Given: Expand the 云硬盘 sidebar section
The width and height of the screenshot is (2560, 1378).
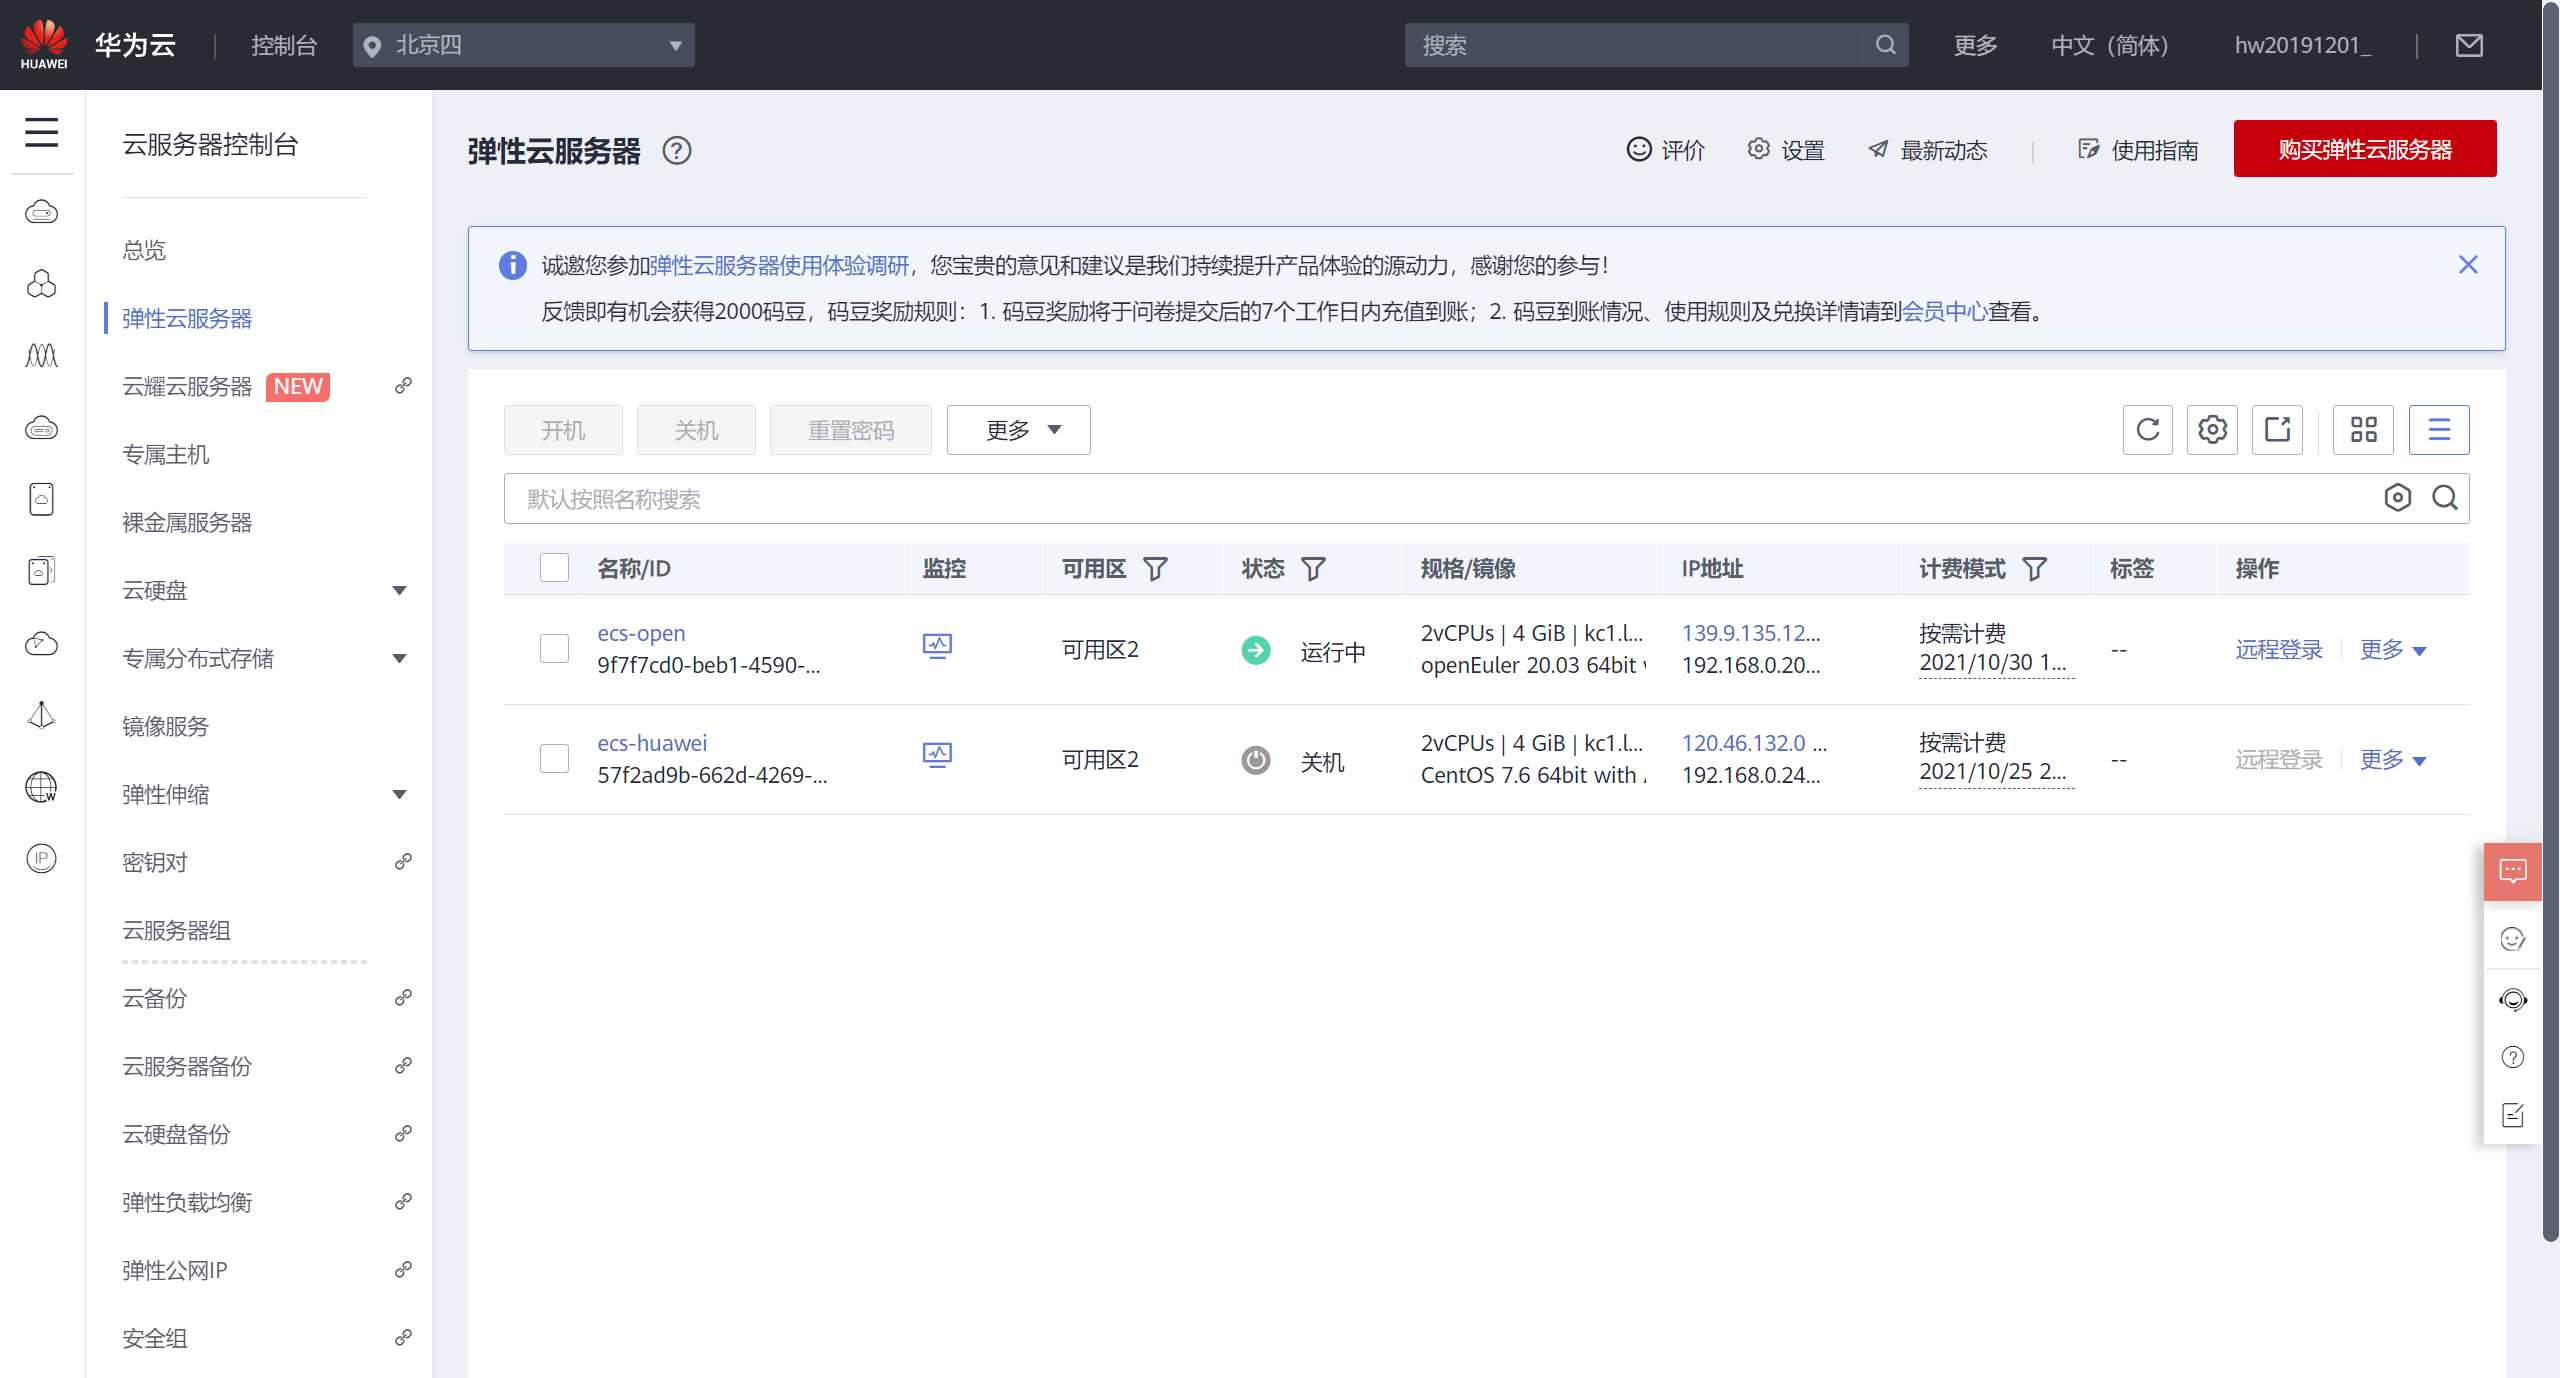Looking at the screenshot, I should click(x=399, y=591).
